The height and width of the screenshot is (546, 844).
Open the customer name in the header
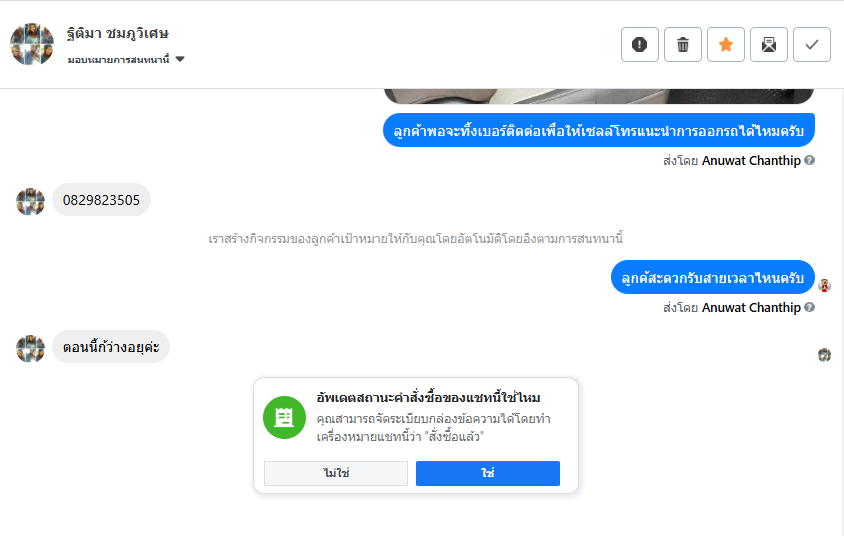[x=118, y=34]
